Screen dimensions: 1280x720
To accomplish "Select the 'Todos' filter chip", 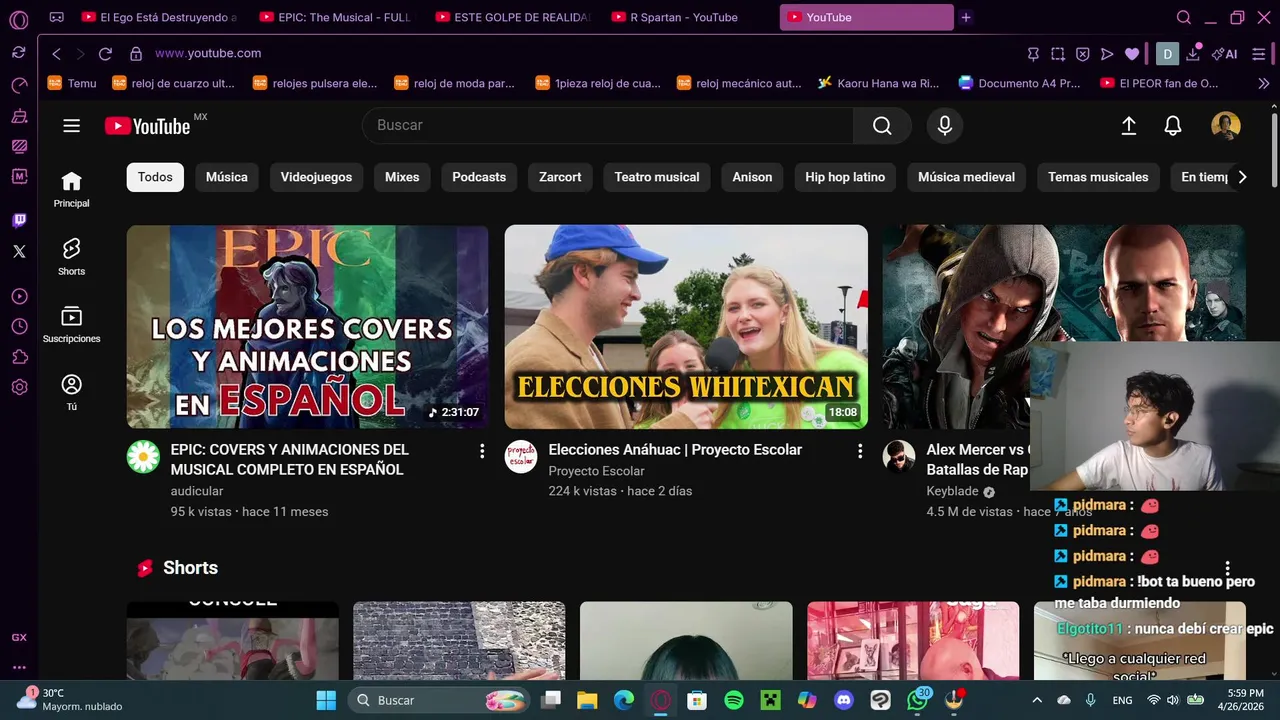I will tap(155, 177).
